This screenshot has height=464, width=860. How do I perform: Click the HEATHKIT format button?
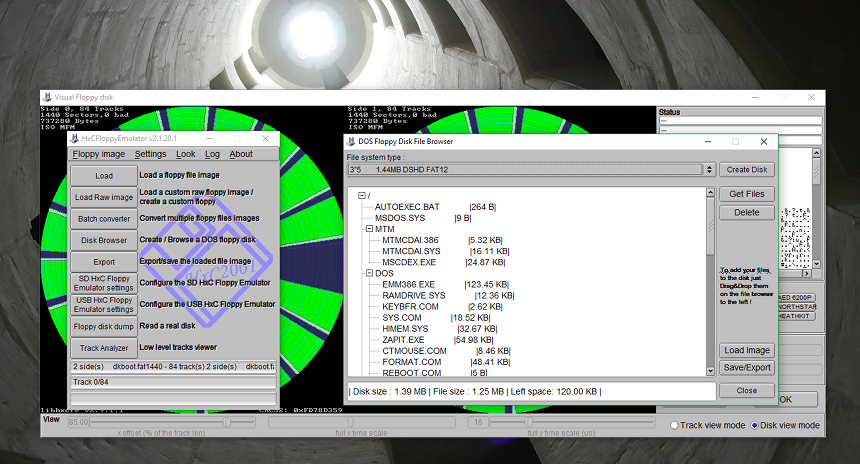[797, 316]
